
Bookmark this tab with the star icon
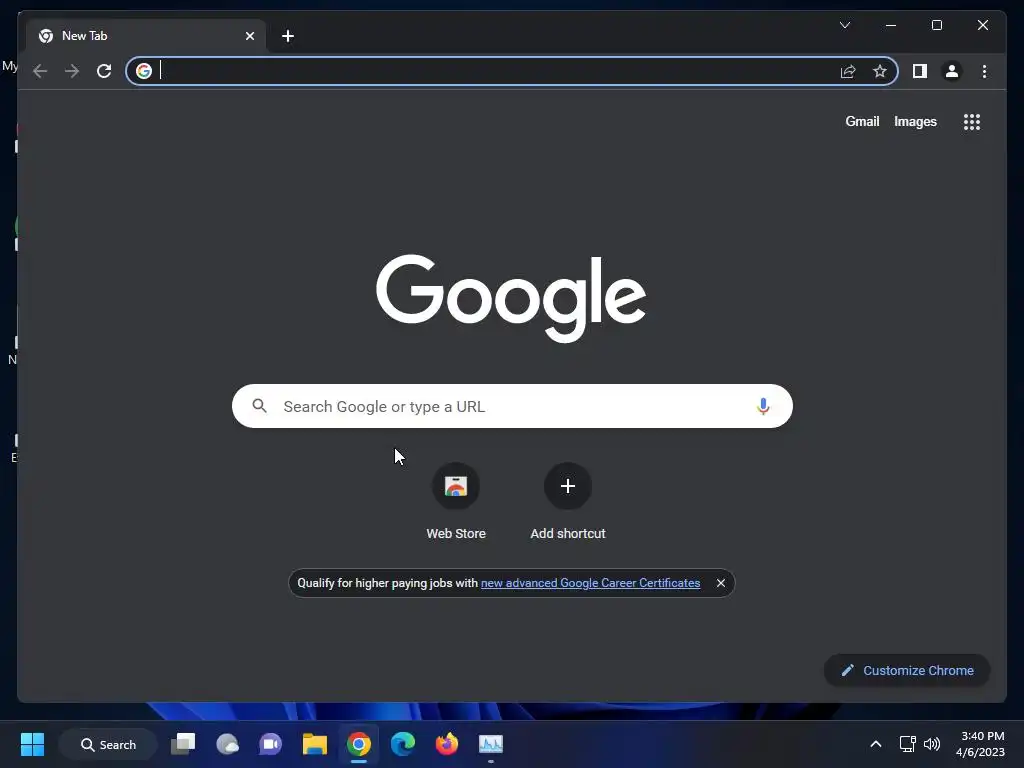pyautogui.click(x=880, y=71)
